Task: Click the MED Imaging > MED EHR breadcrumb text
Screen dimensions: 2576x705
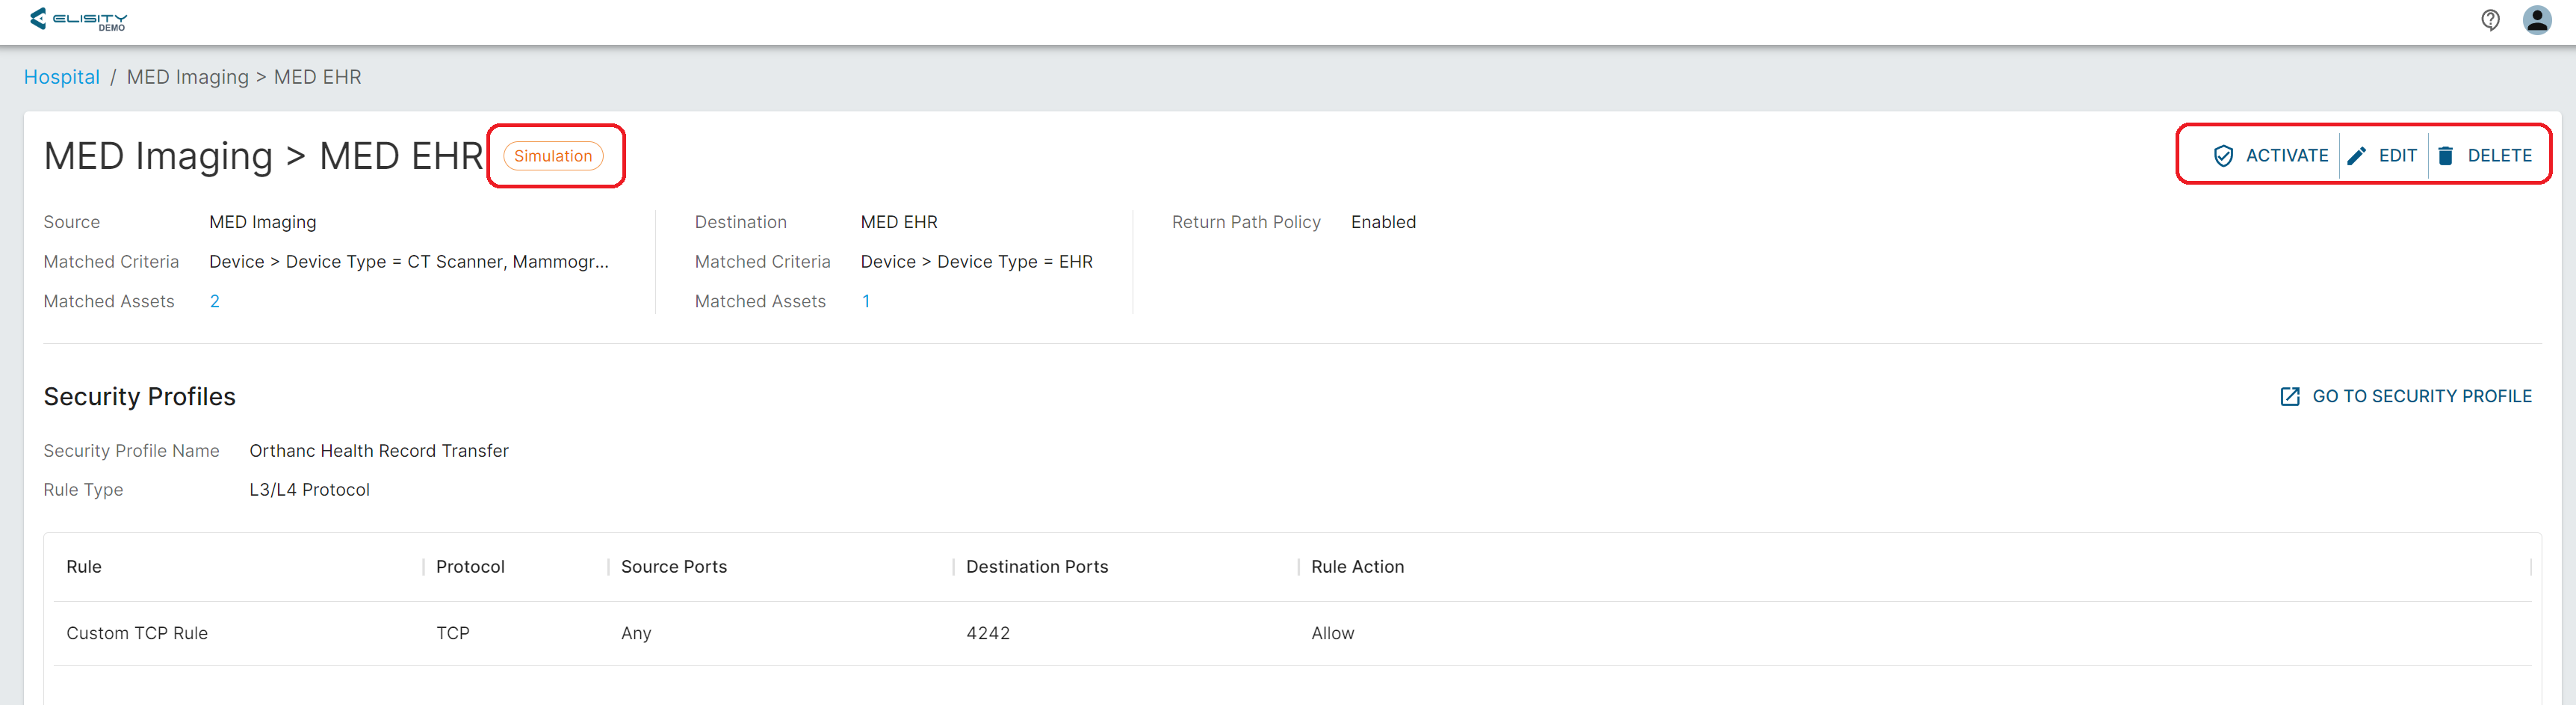Action: 244,77
